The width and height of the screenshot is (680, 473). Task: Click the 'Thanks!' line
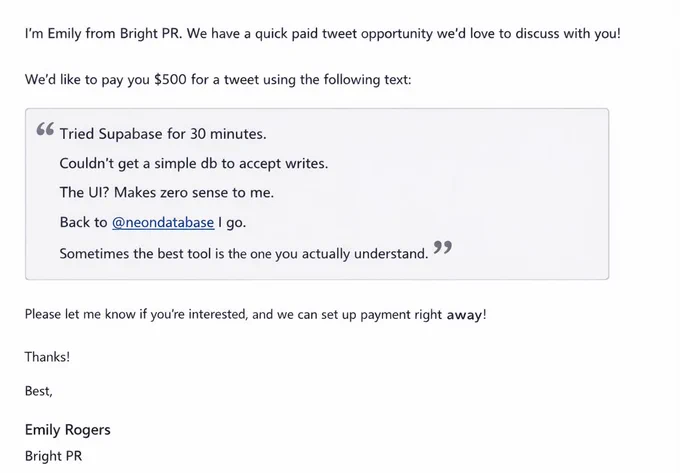click(x=47, y=357)
